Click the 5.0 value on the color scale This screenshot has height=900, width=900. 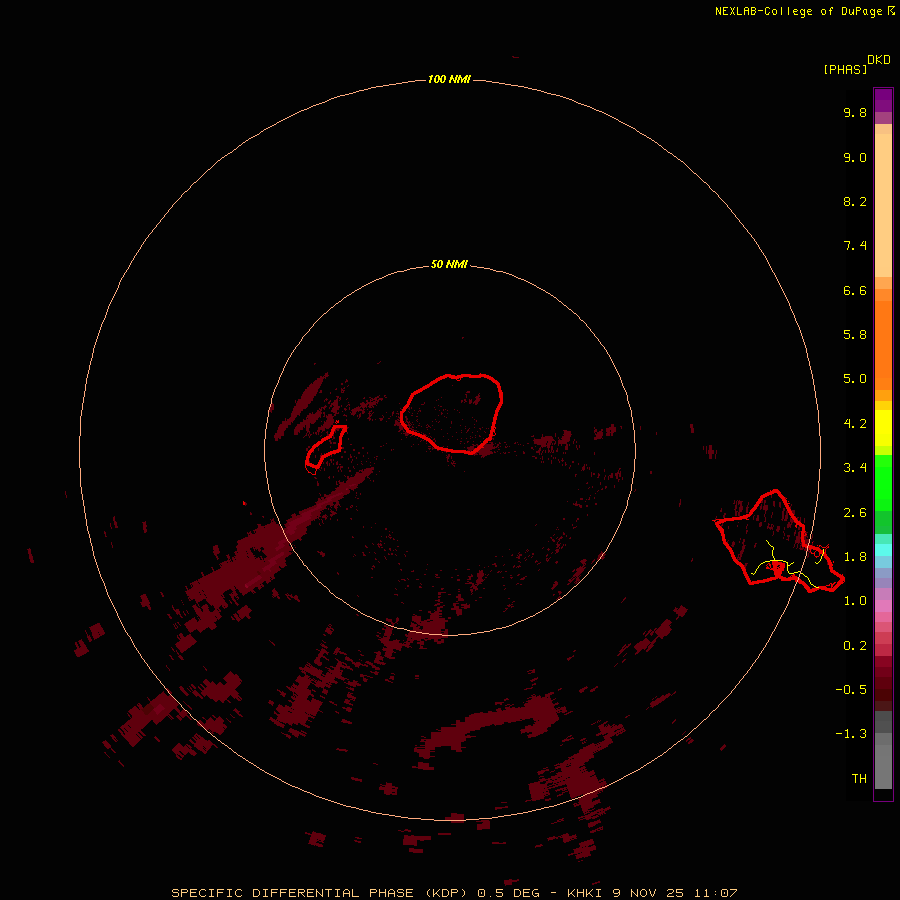[855, 379]
